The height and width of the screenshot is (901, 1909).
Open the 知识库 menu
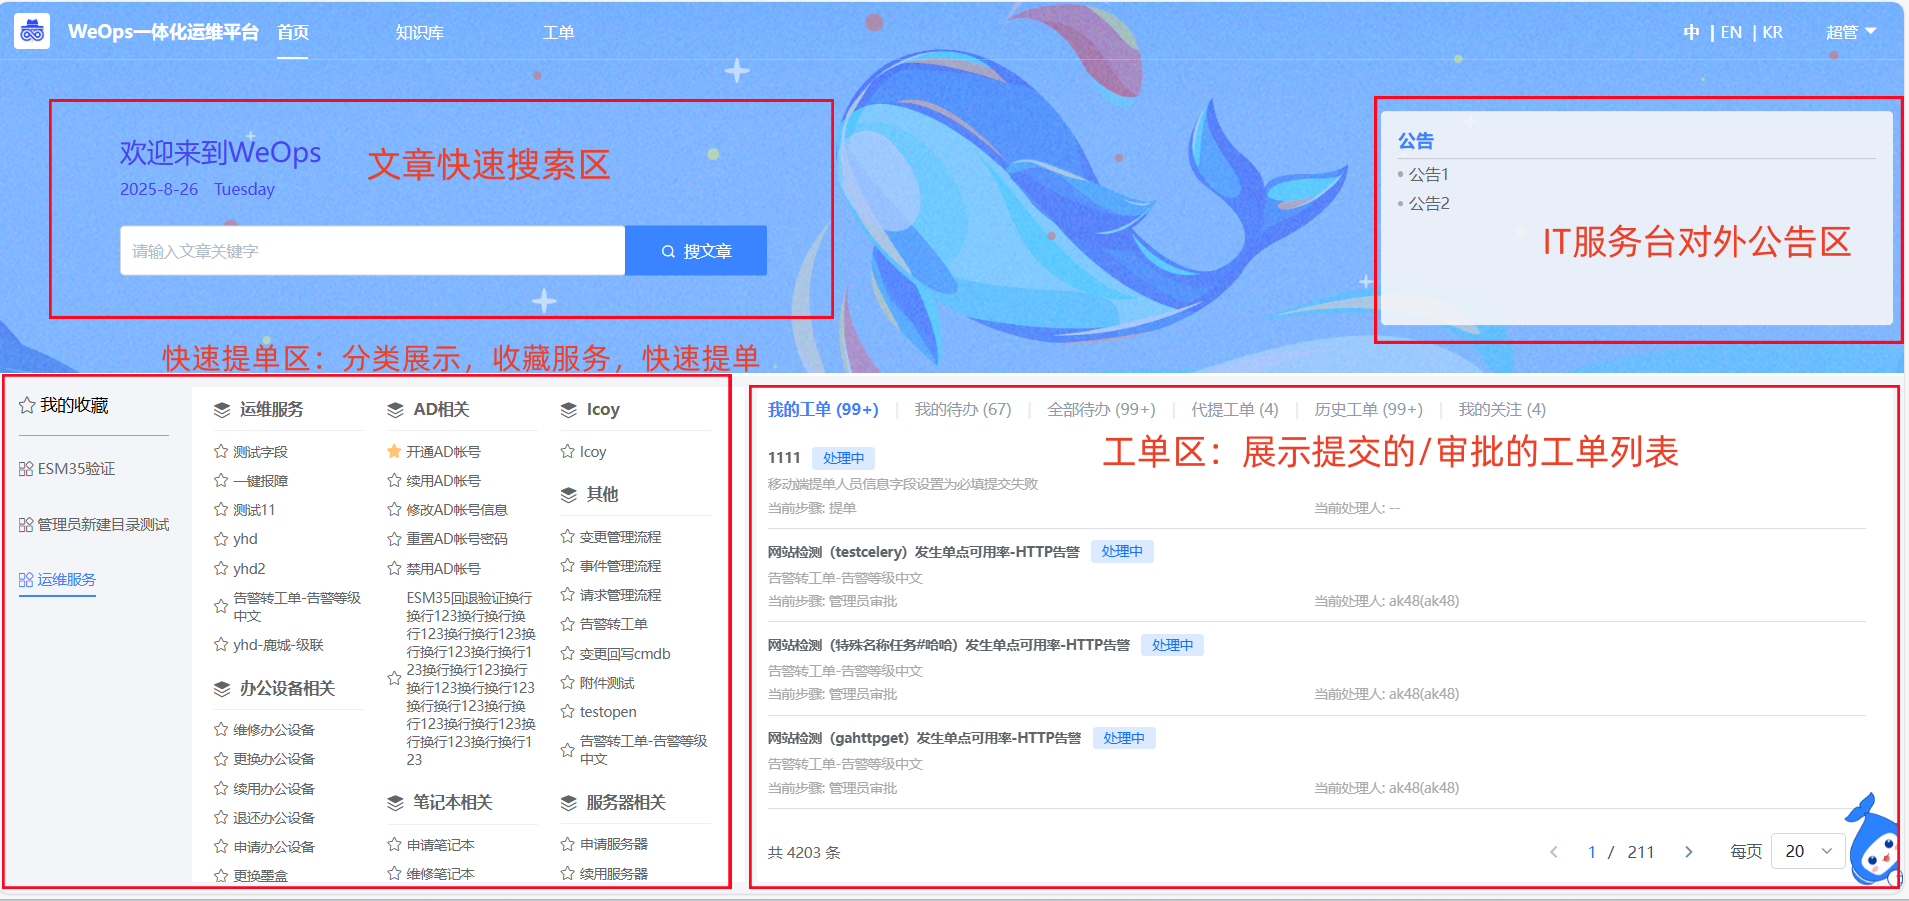click(x=420, y=33)
